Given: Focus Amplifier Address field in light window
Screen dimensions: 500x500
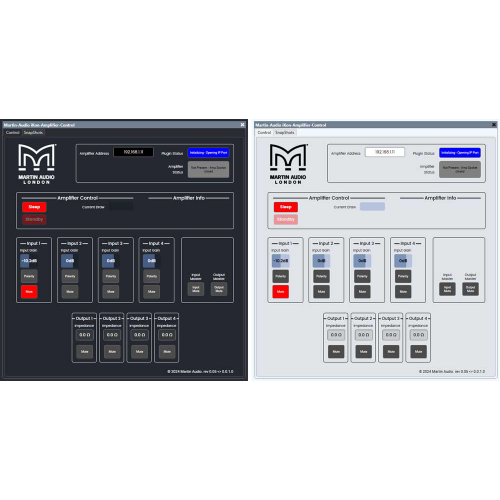Looking at the screenshot, I should [385, 152].
